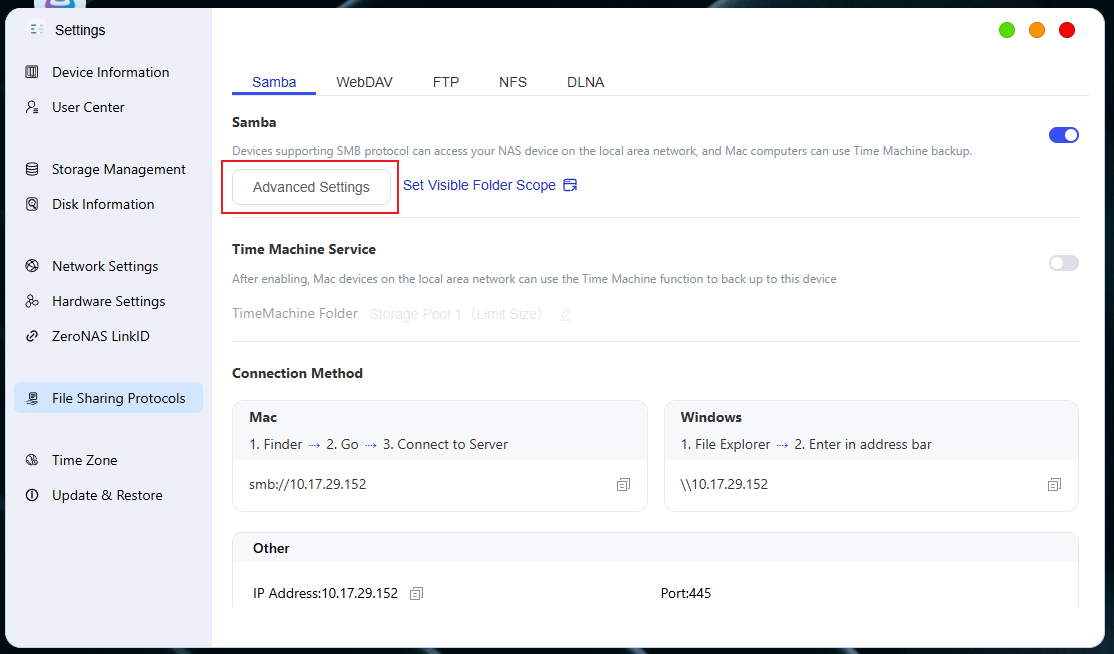
Task: Select the Time Zone sidebar label
Action: pos(85,460)
